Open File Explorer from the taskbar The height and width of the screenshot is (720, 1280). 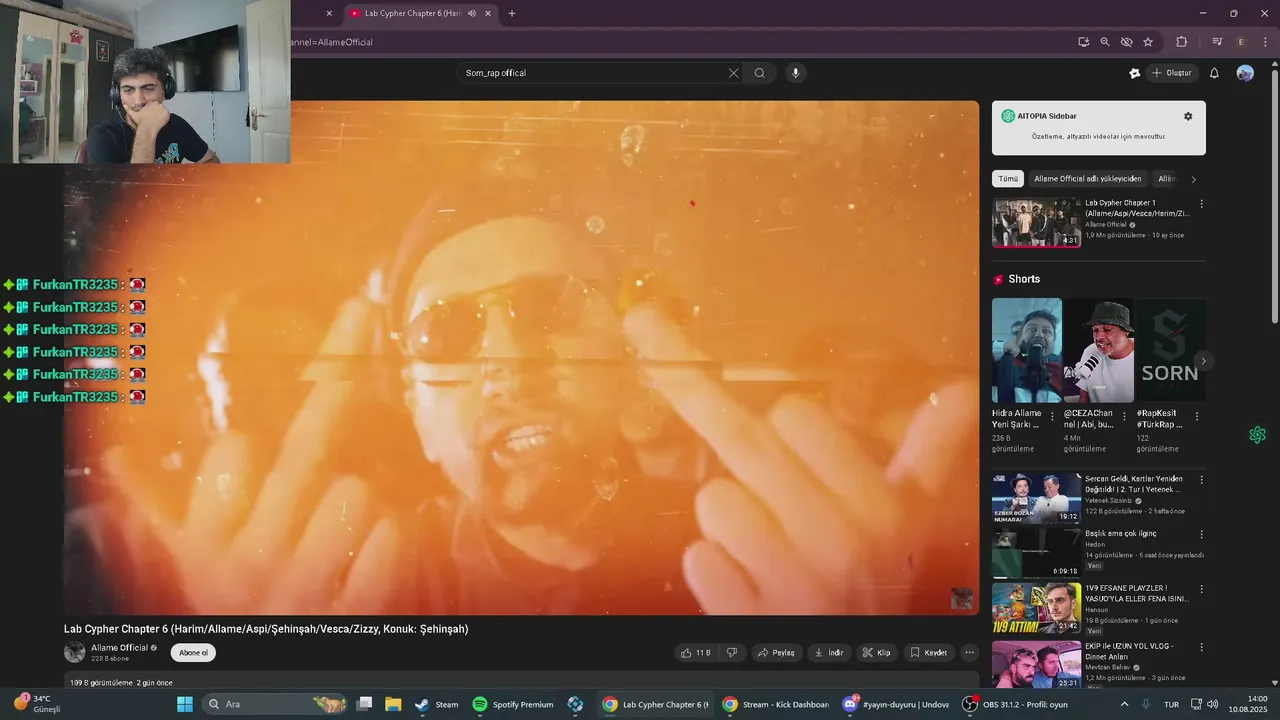point(393,704)
